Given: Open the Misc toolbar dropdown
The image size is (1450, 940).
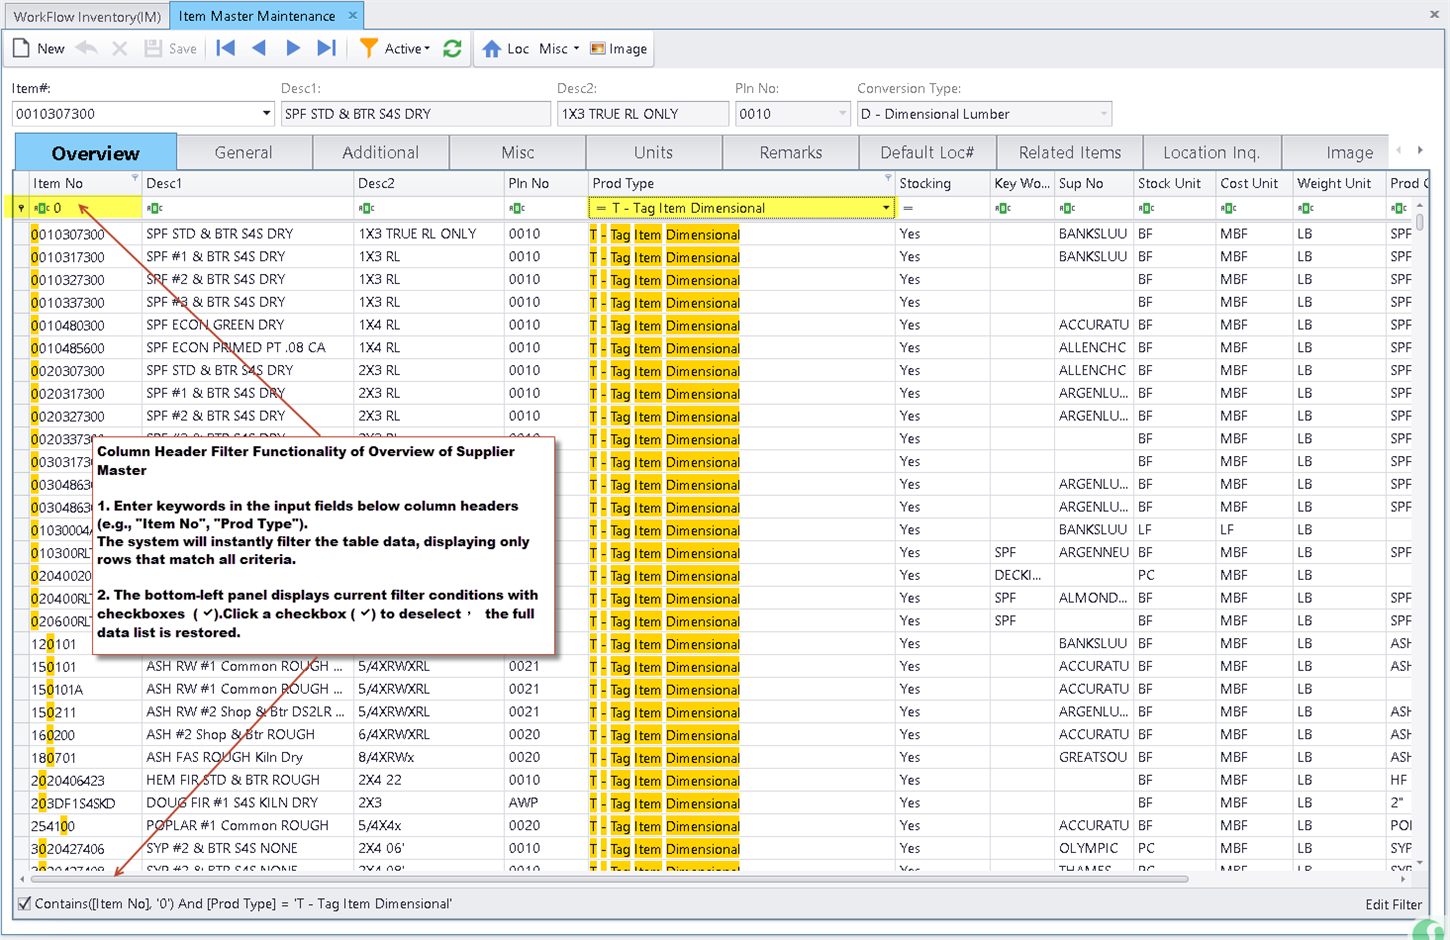Looking at the screenshot, I should point(559,48).
